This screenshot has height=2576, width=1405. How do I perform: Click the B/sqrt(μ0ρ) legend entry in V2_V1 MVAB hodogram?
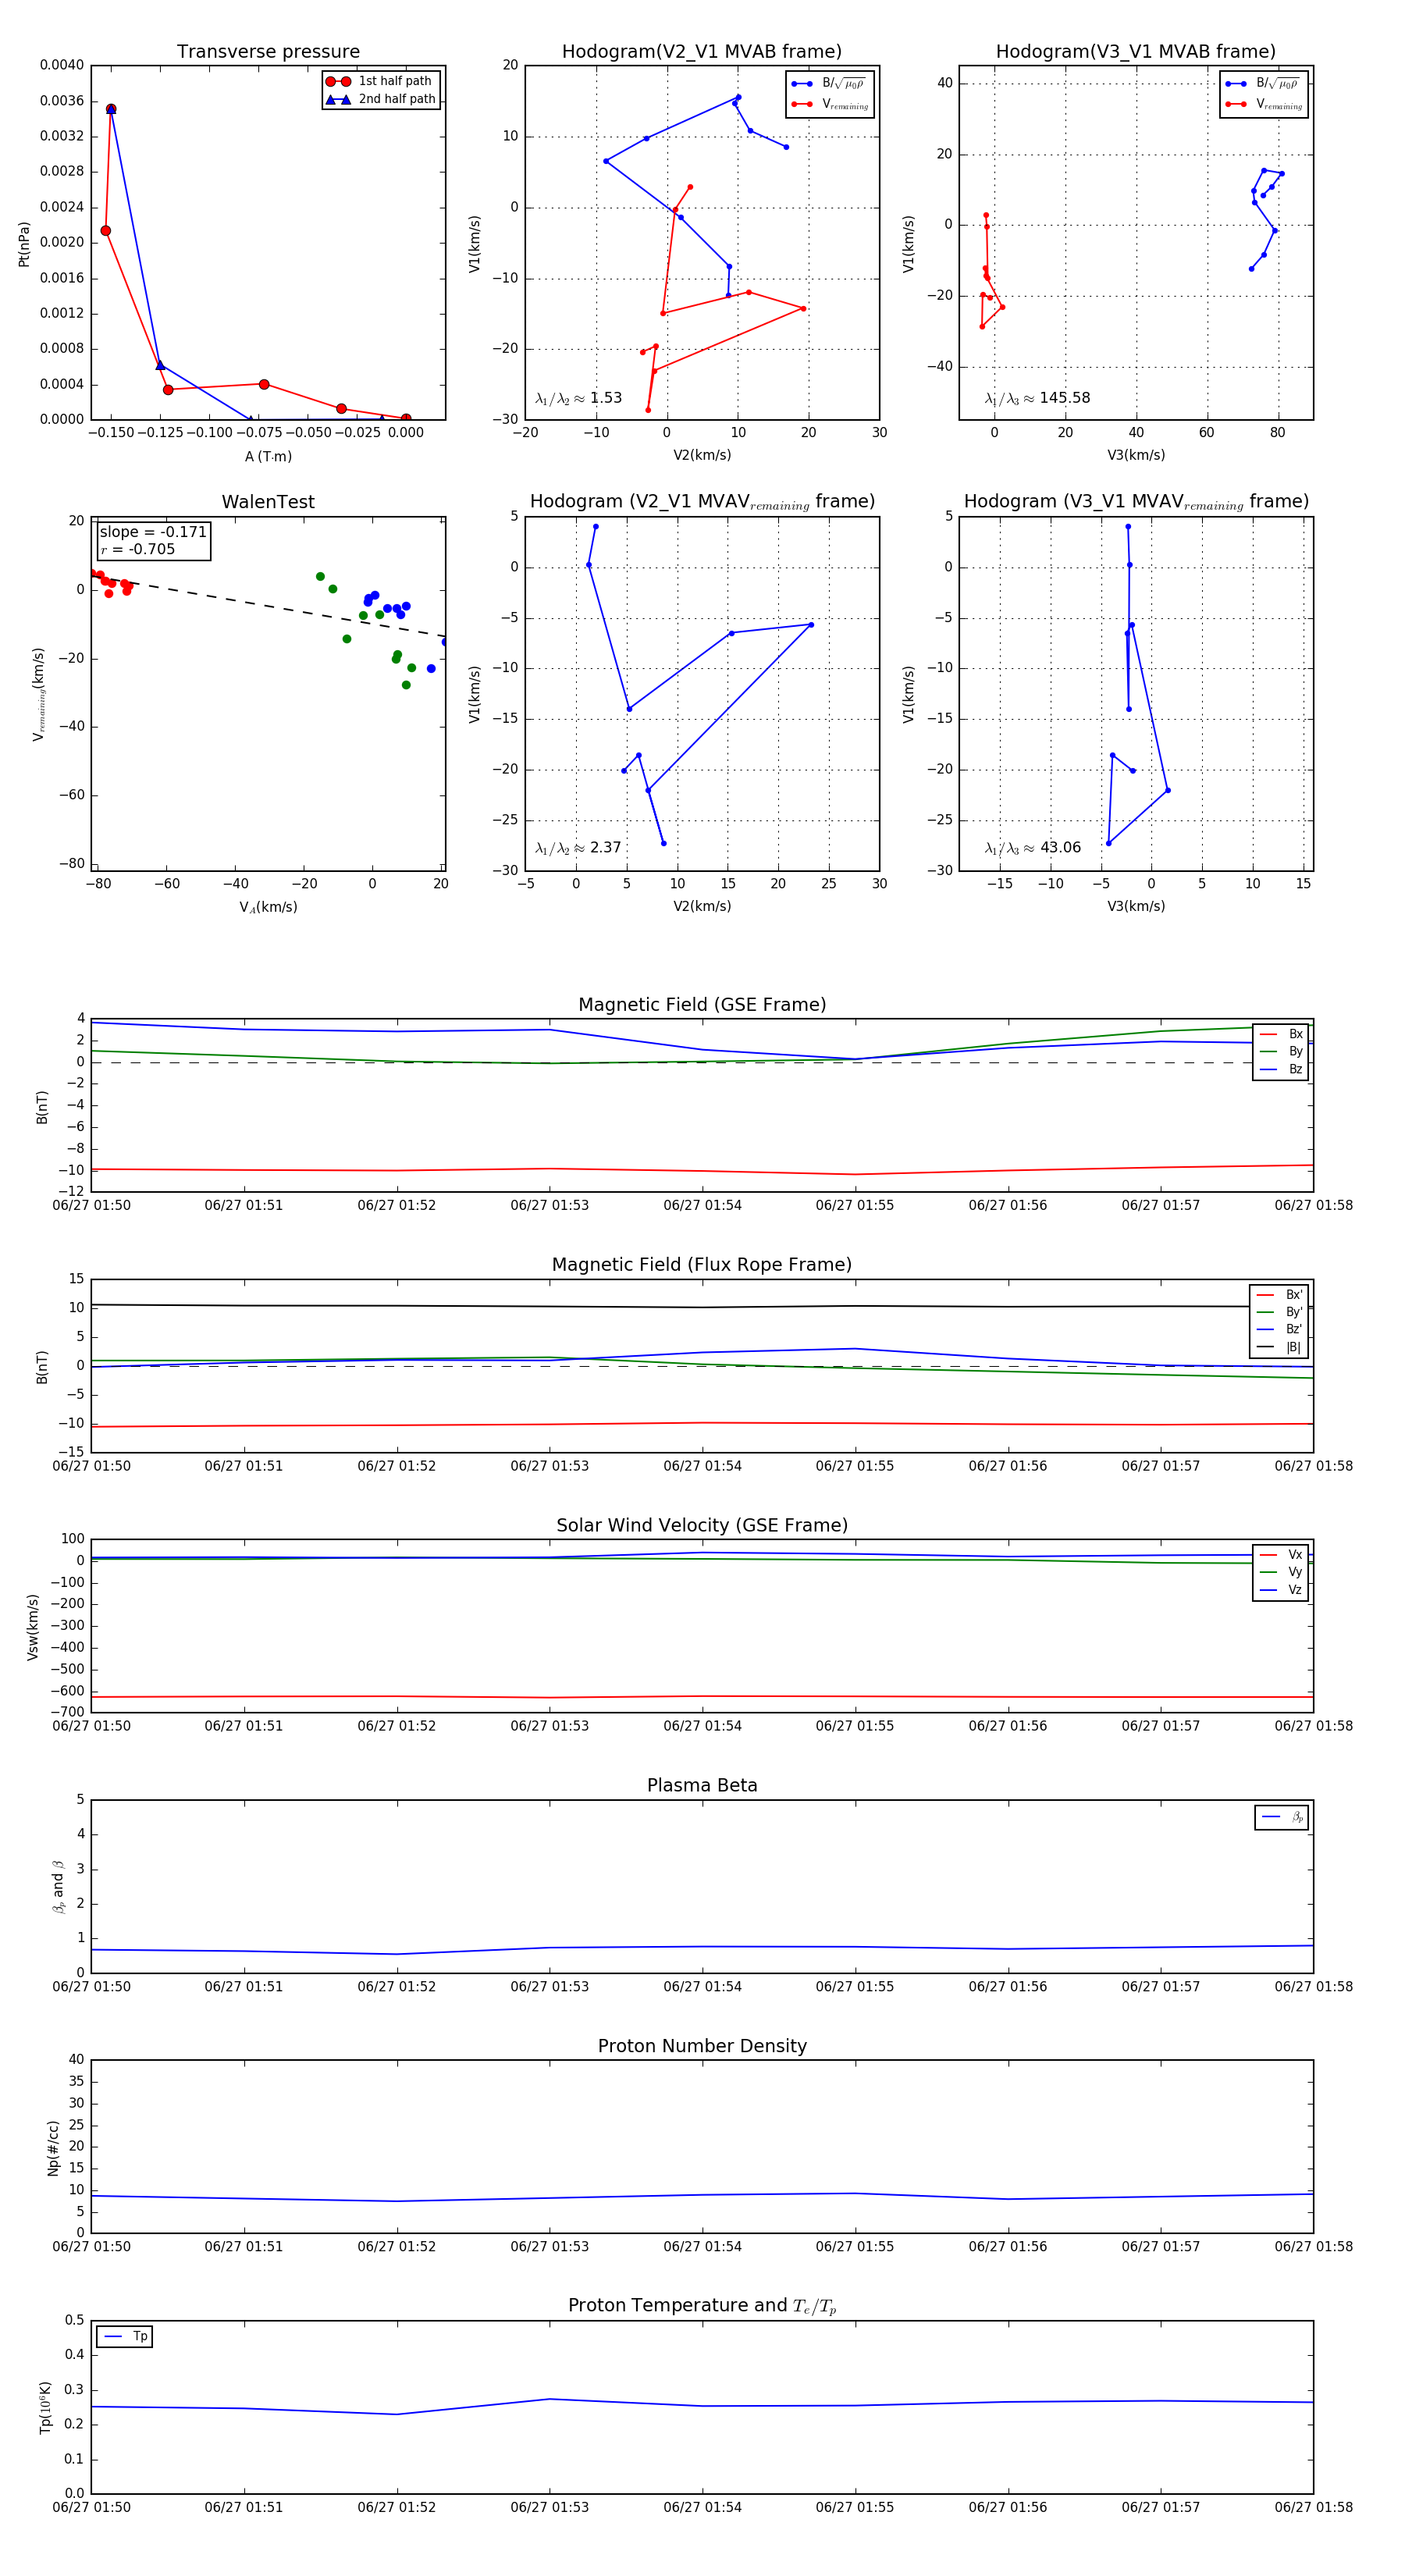[x=830, y=83]
